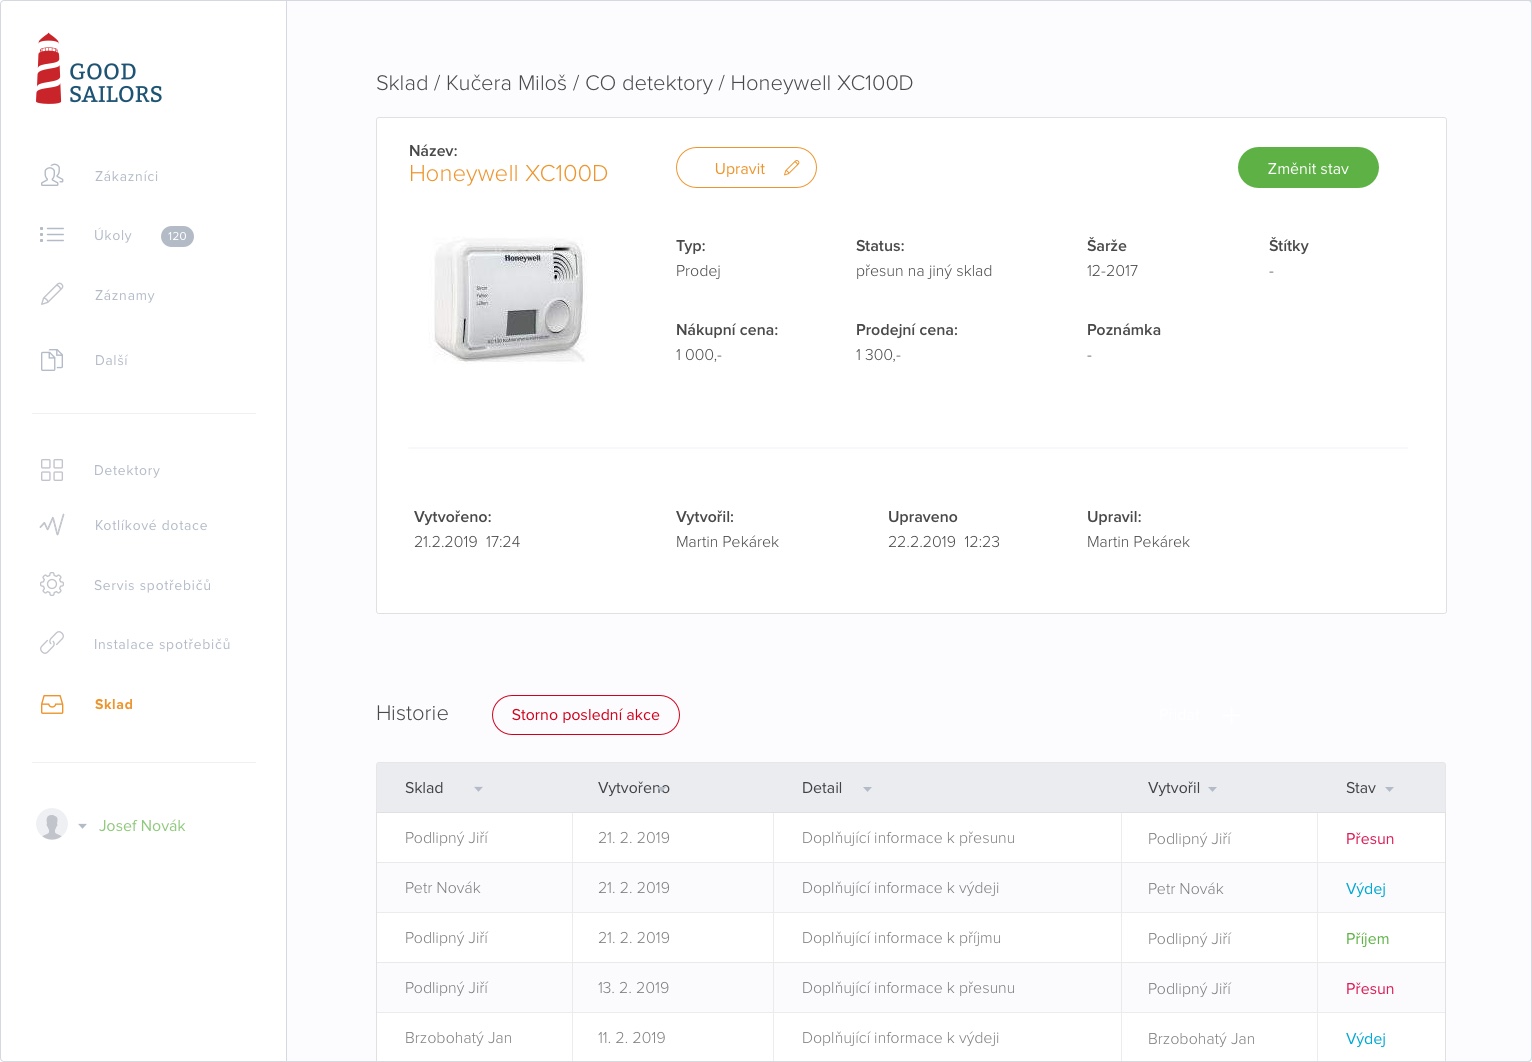Click the modified date 22.2.2019 12:23
Image resolution: width=1532 pixels, height=1062 pixels.
pyautogui.click(x=944, y=542)
